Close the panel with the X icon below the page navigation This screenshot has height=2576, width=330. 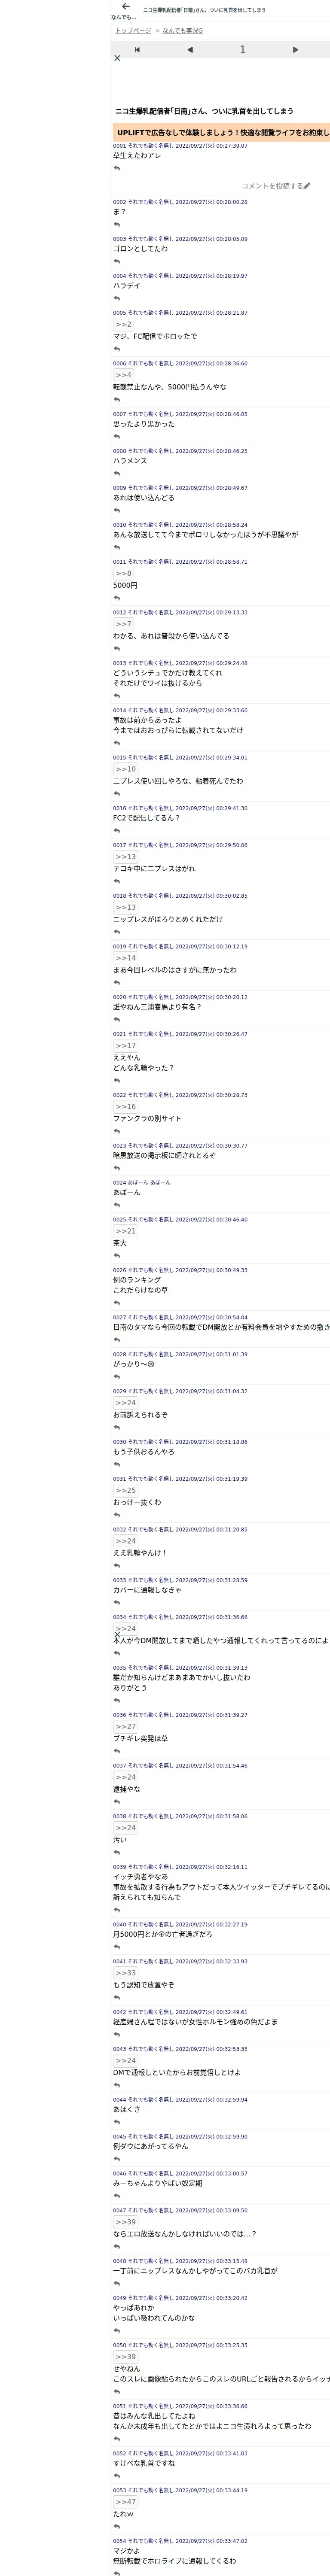pos(117,58)
